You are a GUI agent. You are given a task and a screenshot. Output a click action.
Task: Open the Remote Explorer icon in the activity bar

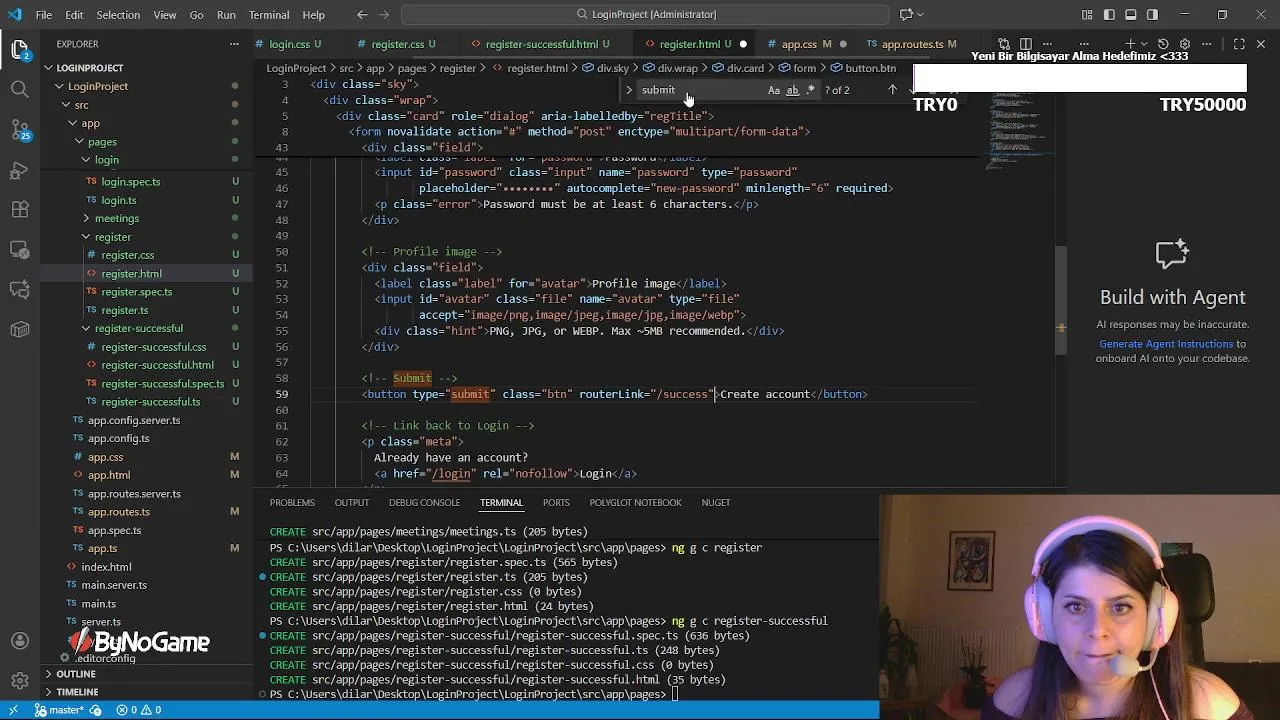[20, 250]
